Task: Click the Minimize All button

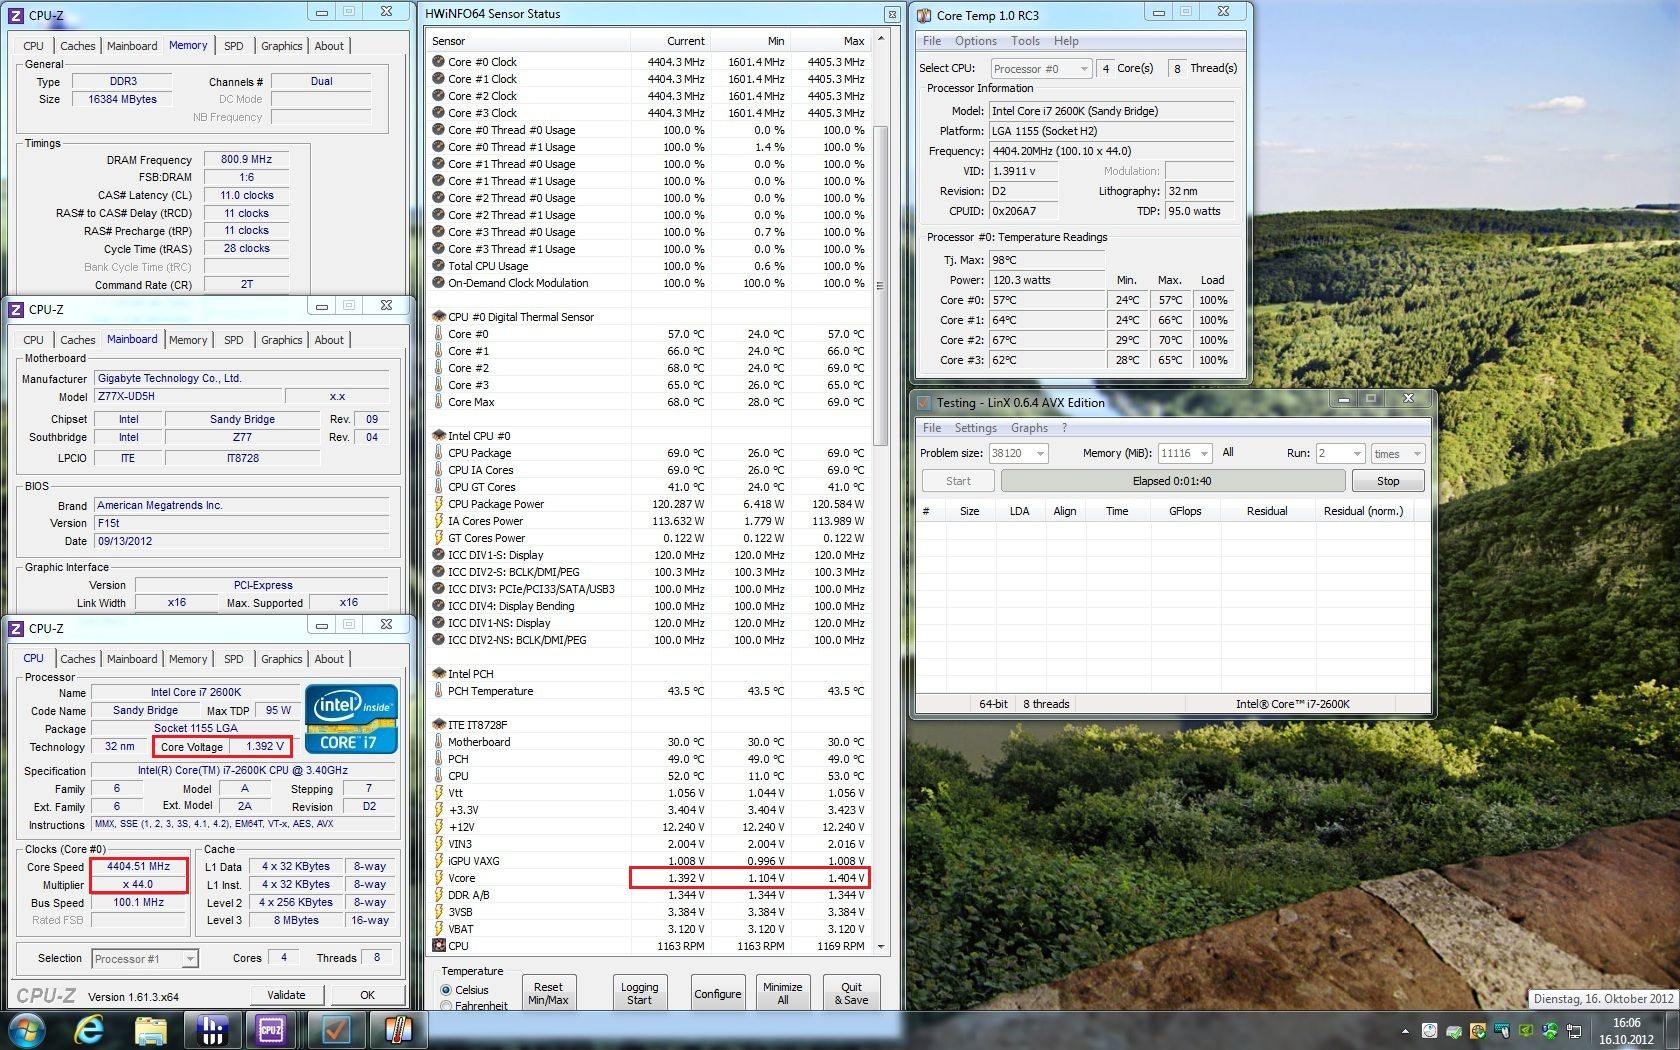Action: (783, 993)
